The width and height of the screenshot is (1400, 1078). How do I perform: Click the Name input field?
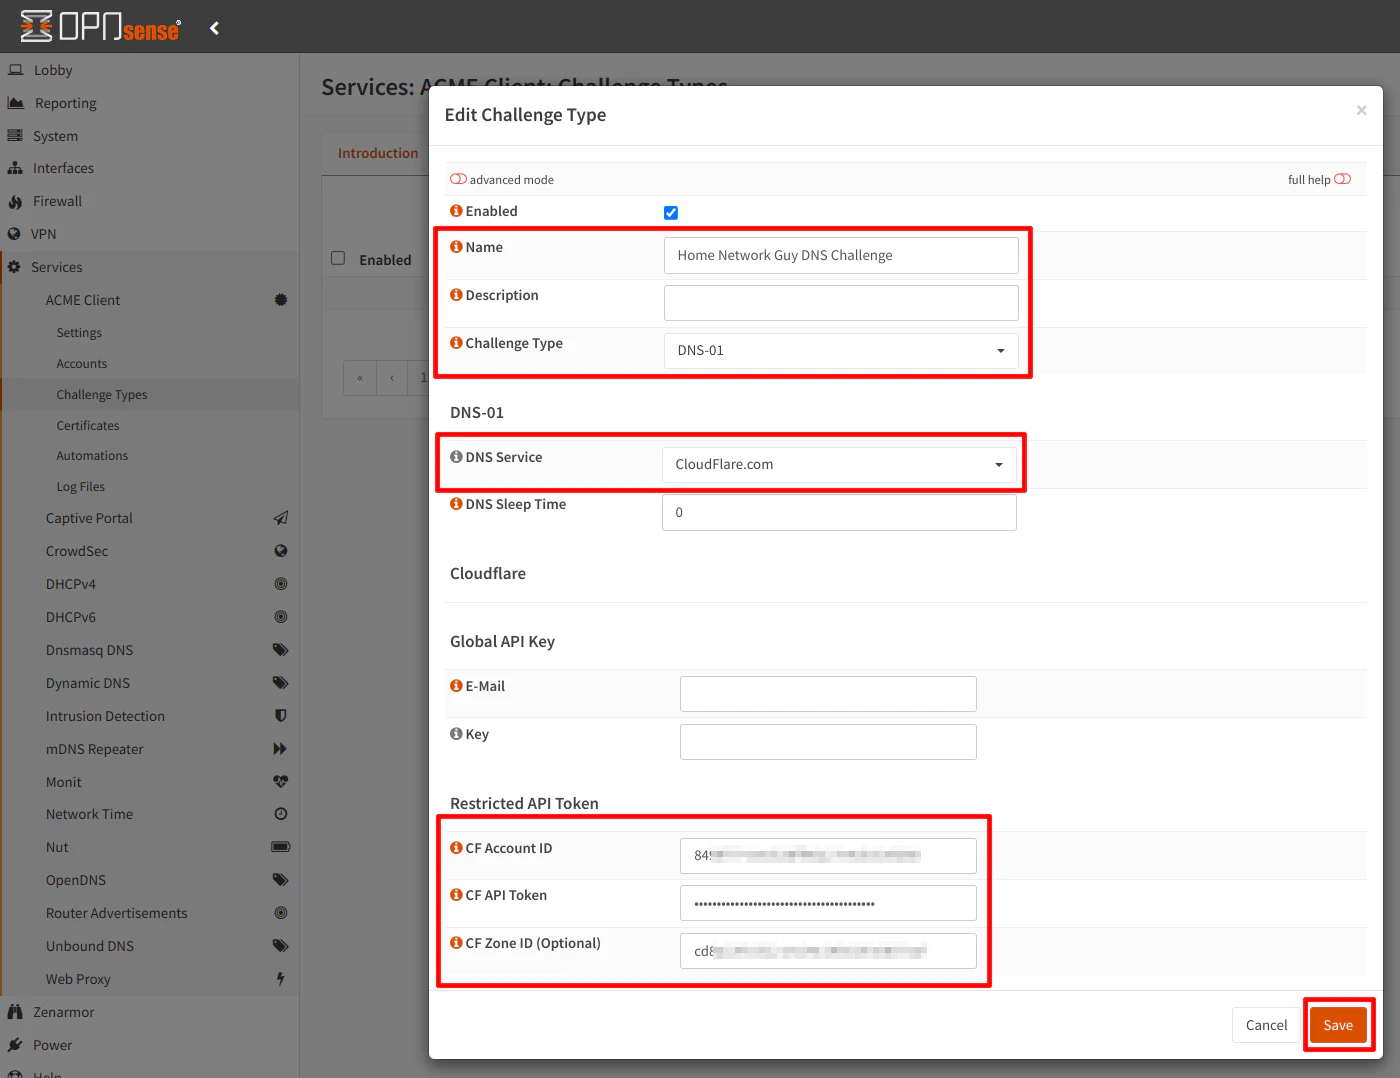coord(841,255)
